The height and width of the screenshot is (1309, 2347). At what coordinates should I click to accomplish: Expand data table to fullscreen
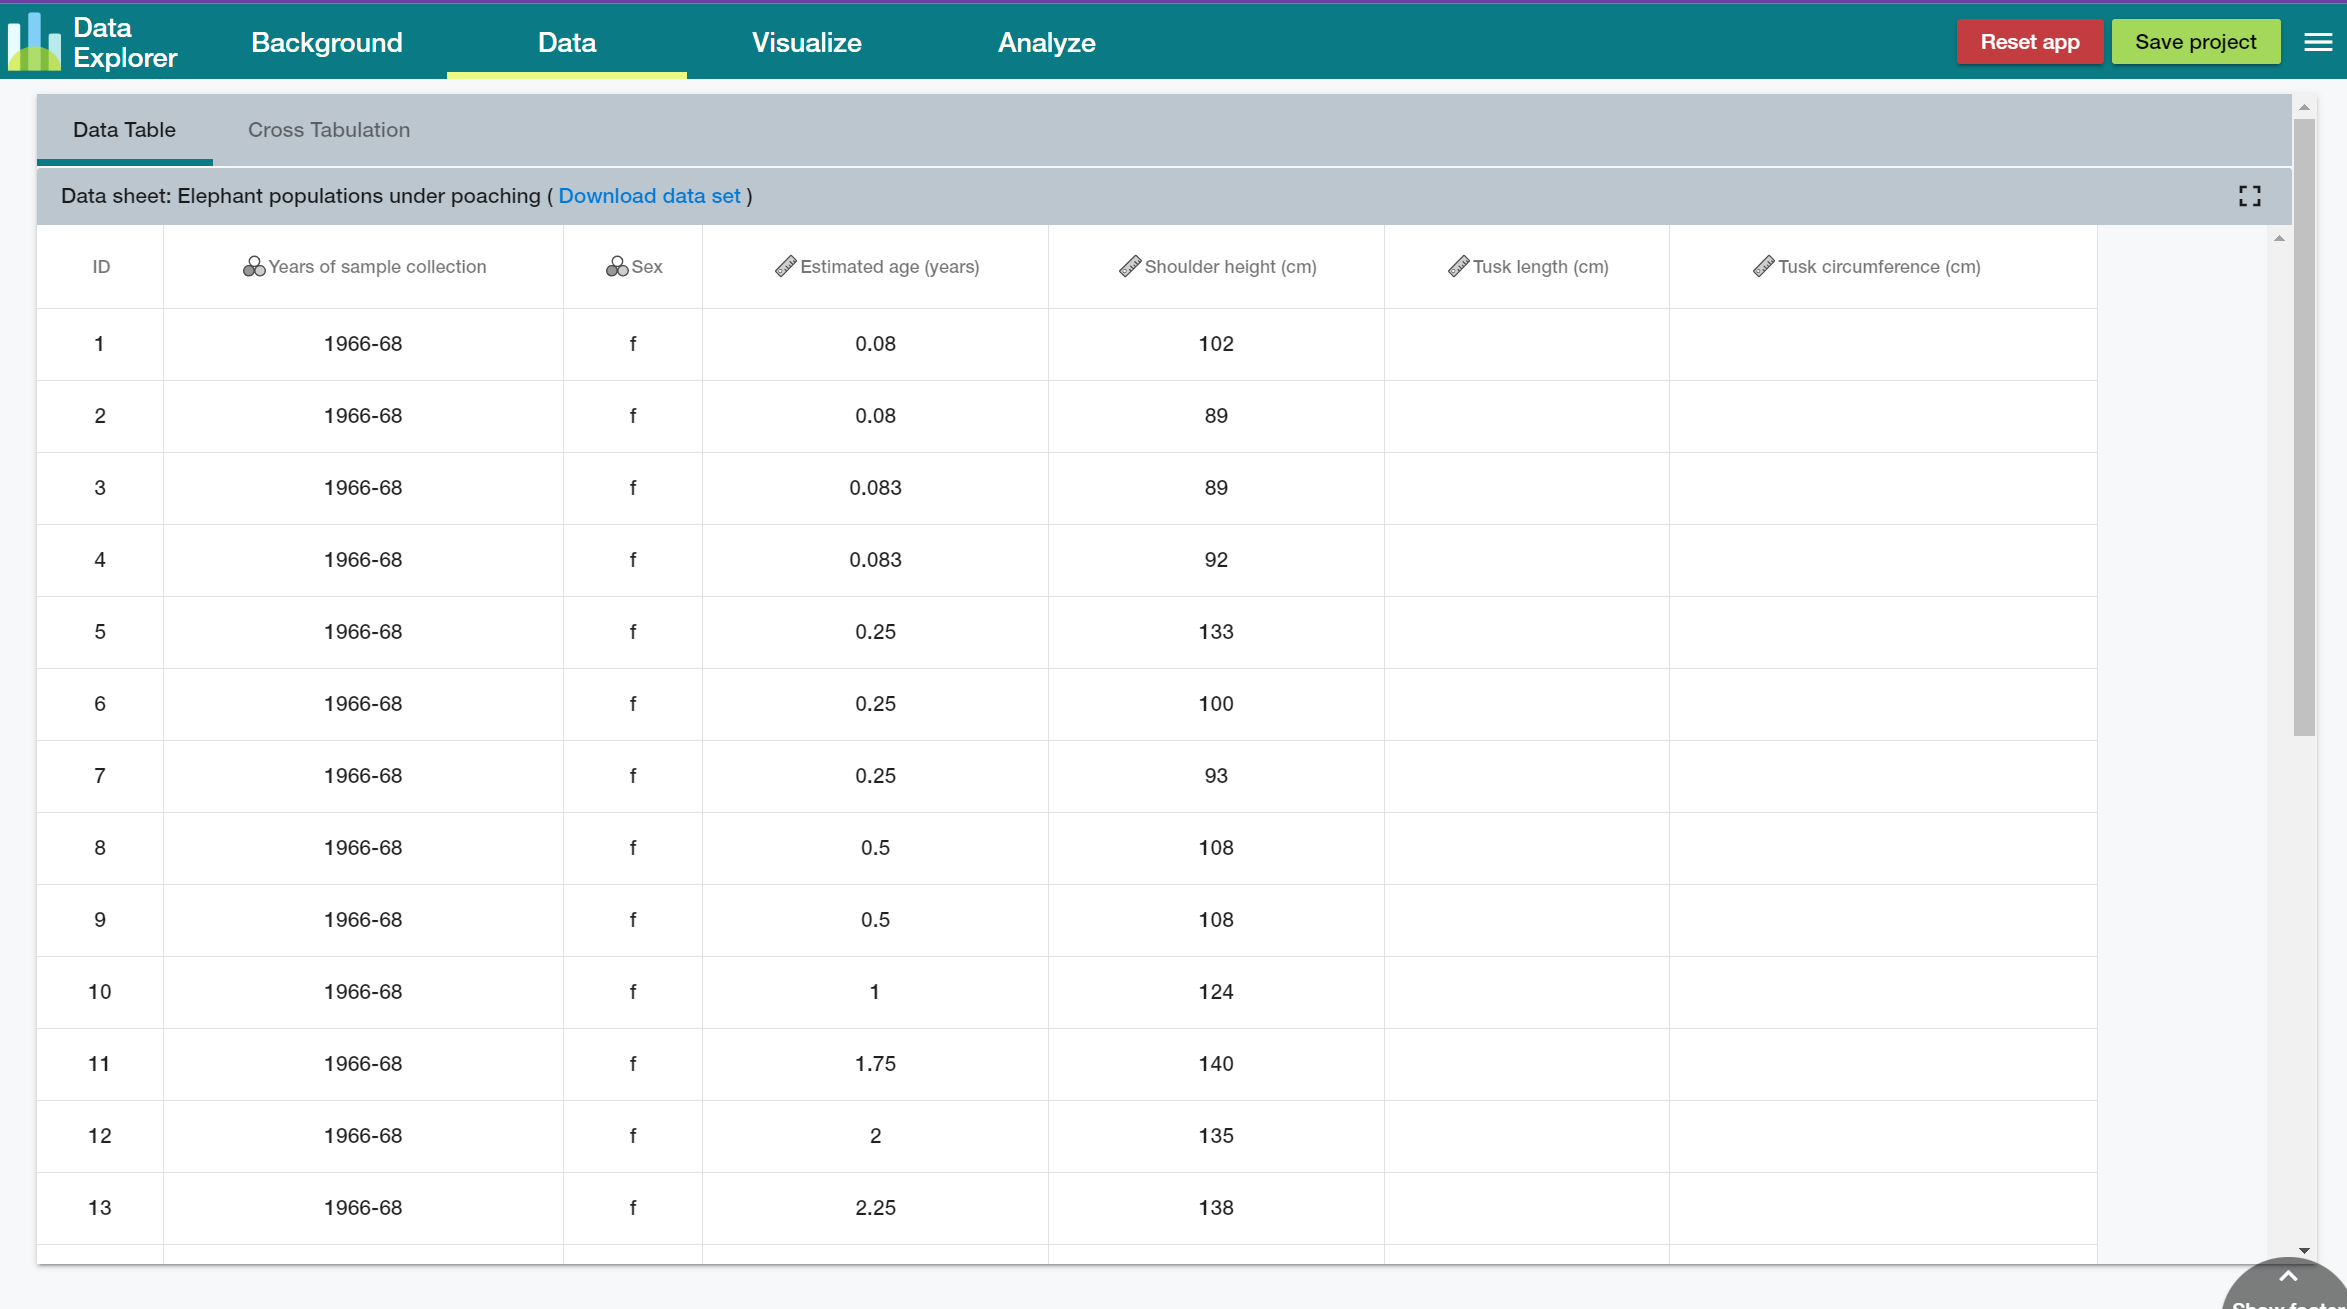(x=2250, y=196)
